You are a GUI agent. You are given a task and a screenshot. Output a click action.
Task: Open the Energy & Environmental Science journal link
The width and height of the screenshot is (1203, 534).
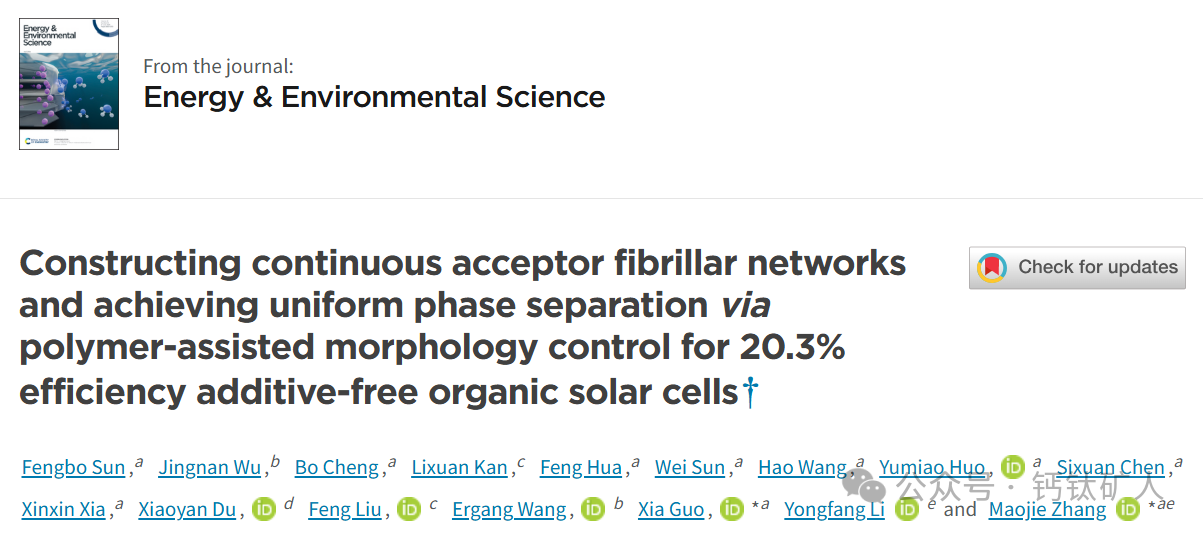374,97
